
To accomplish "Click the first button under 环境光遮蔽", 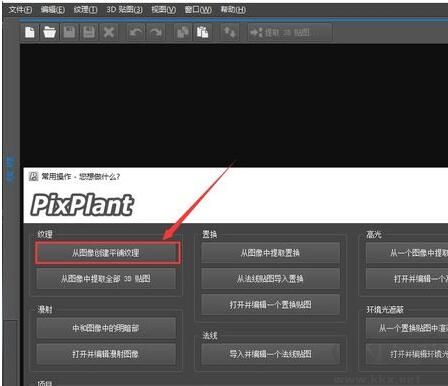I will tap(407, 328).
